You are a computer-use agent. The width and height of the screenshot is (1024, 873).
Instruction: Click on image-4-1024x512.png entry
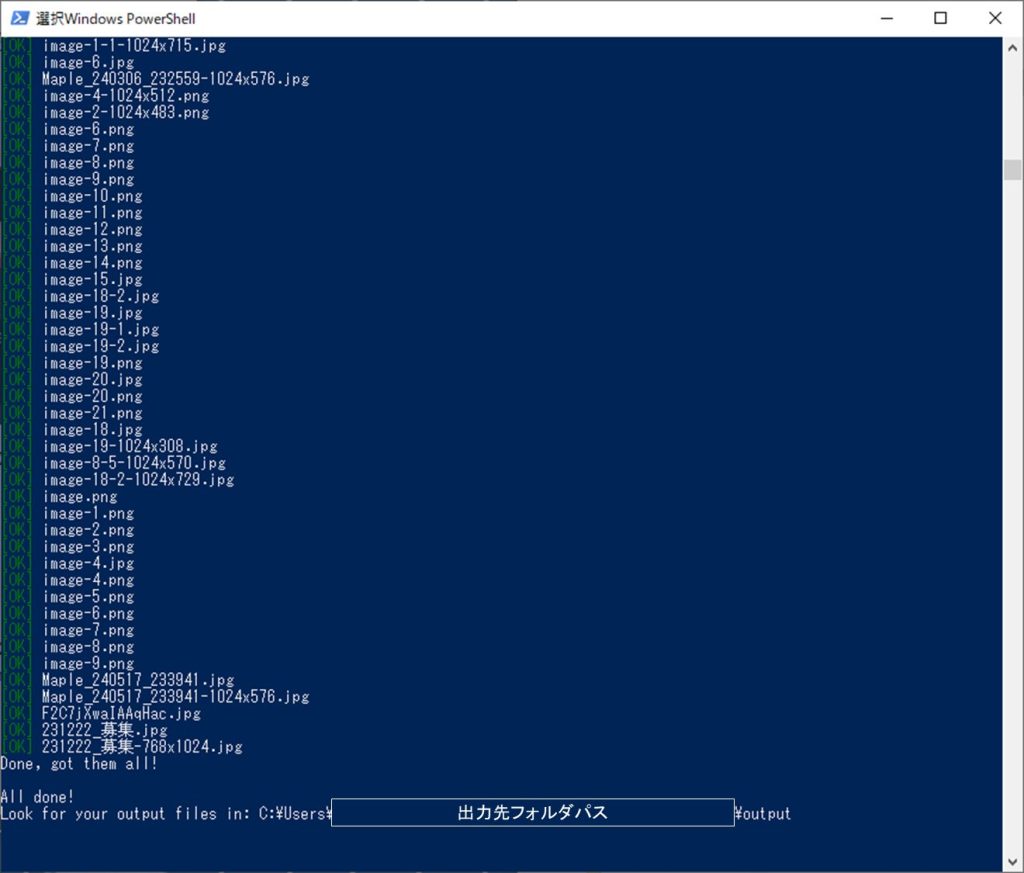(x=126, y=96)
